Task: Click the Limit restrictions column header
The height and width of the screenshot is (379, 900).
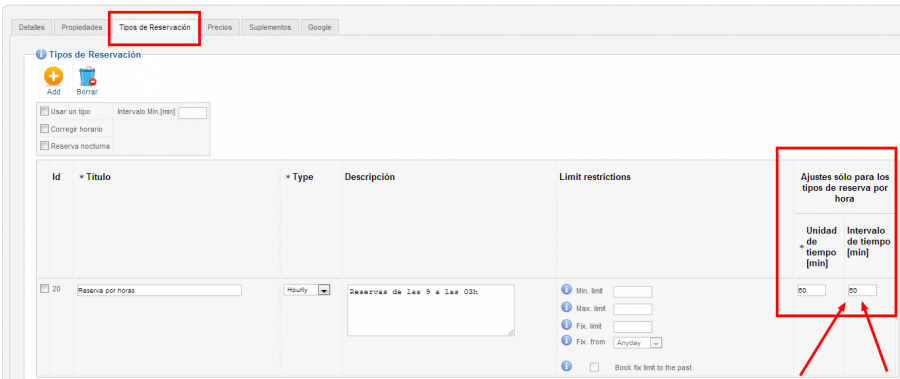Action: click(x=595, y=177)
